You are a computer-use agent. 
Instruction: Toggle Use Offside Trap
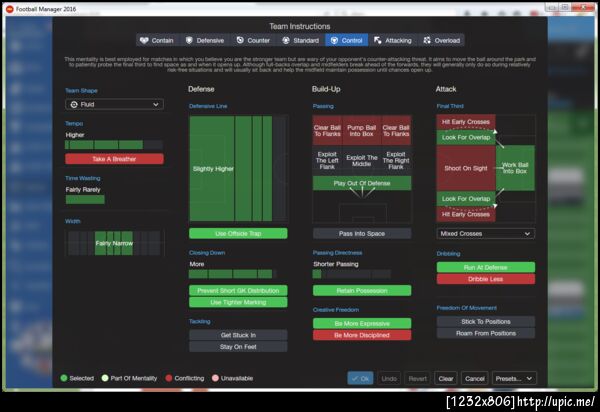[238, 233]
